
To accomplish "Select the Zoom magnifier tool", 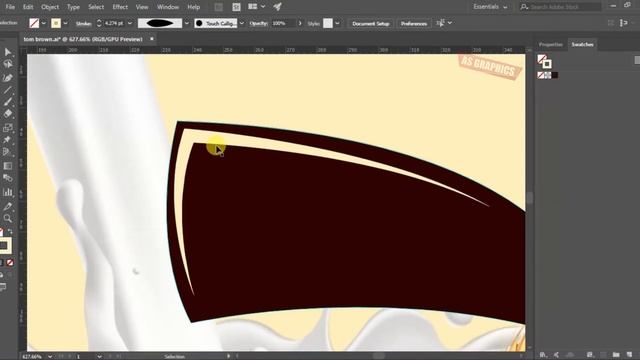I will pyautogui.click(x=7, y=218).
